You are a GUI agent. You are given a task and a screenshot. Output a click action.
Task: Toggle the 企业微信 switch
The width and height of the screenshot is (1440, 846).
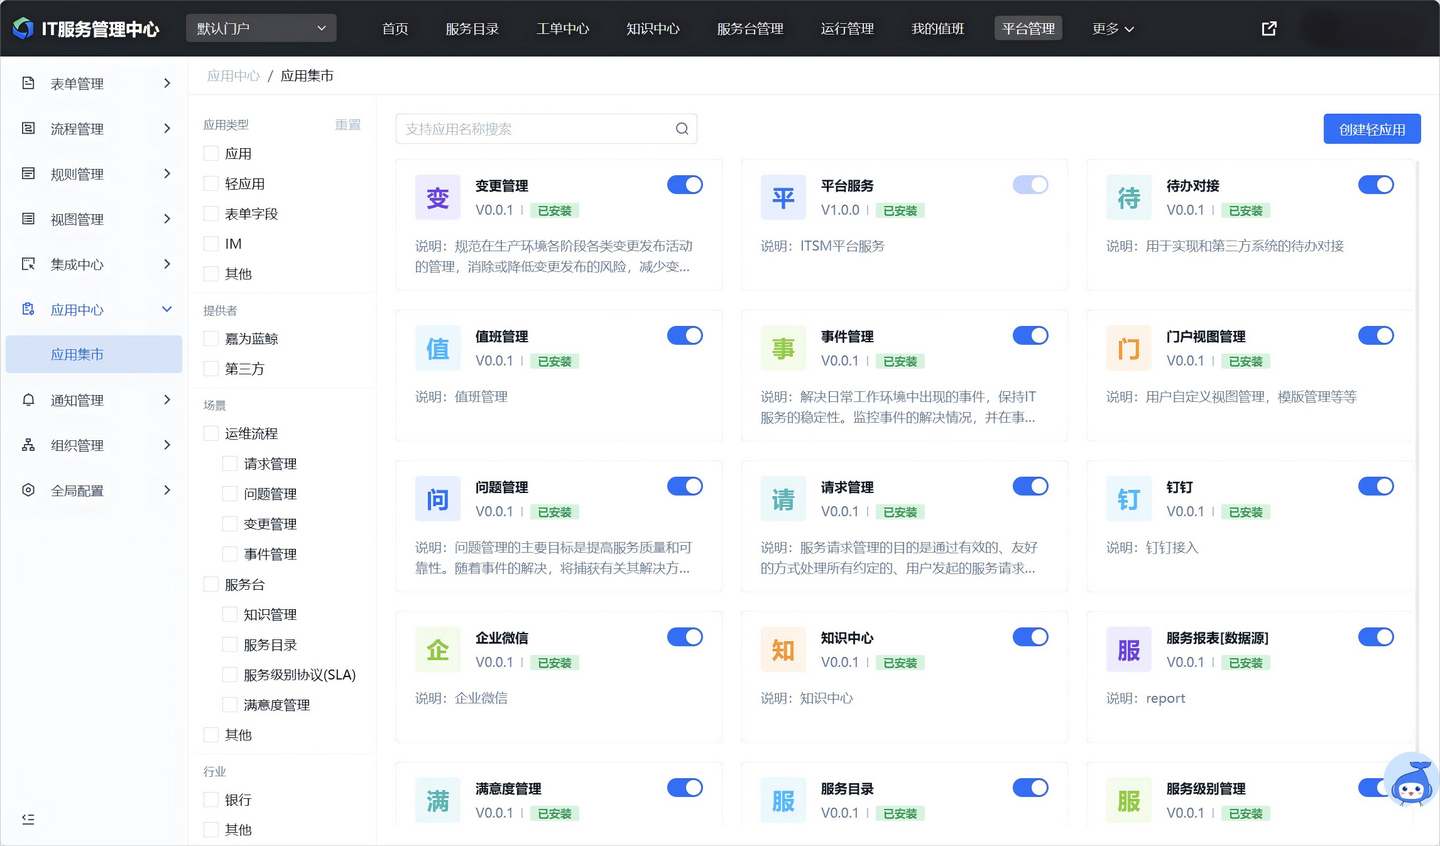[x=685, y=637]
